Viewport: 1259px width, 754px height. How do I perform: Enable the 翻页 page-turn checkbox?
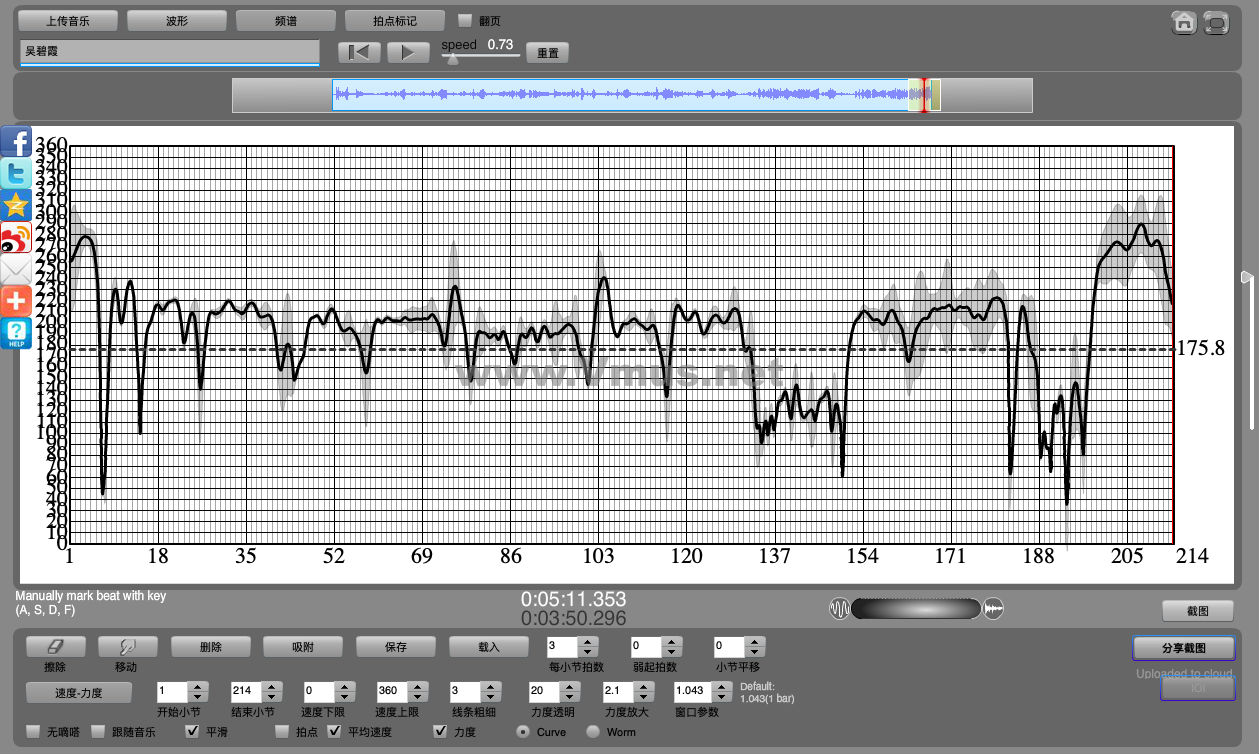[464, 20]
